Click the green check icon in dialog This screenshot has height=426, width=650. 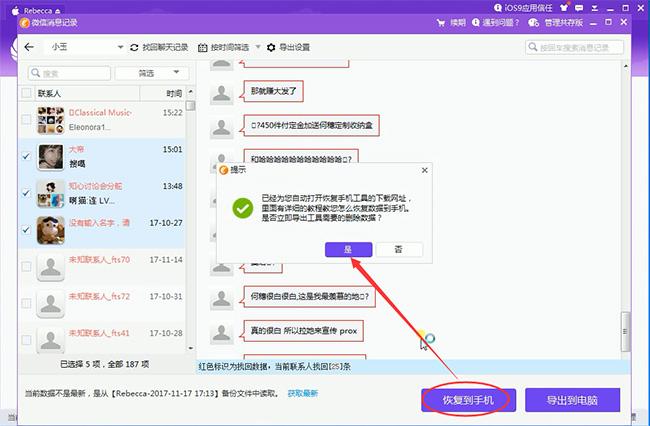pyautogui.click(x=243, y=208)
